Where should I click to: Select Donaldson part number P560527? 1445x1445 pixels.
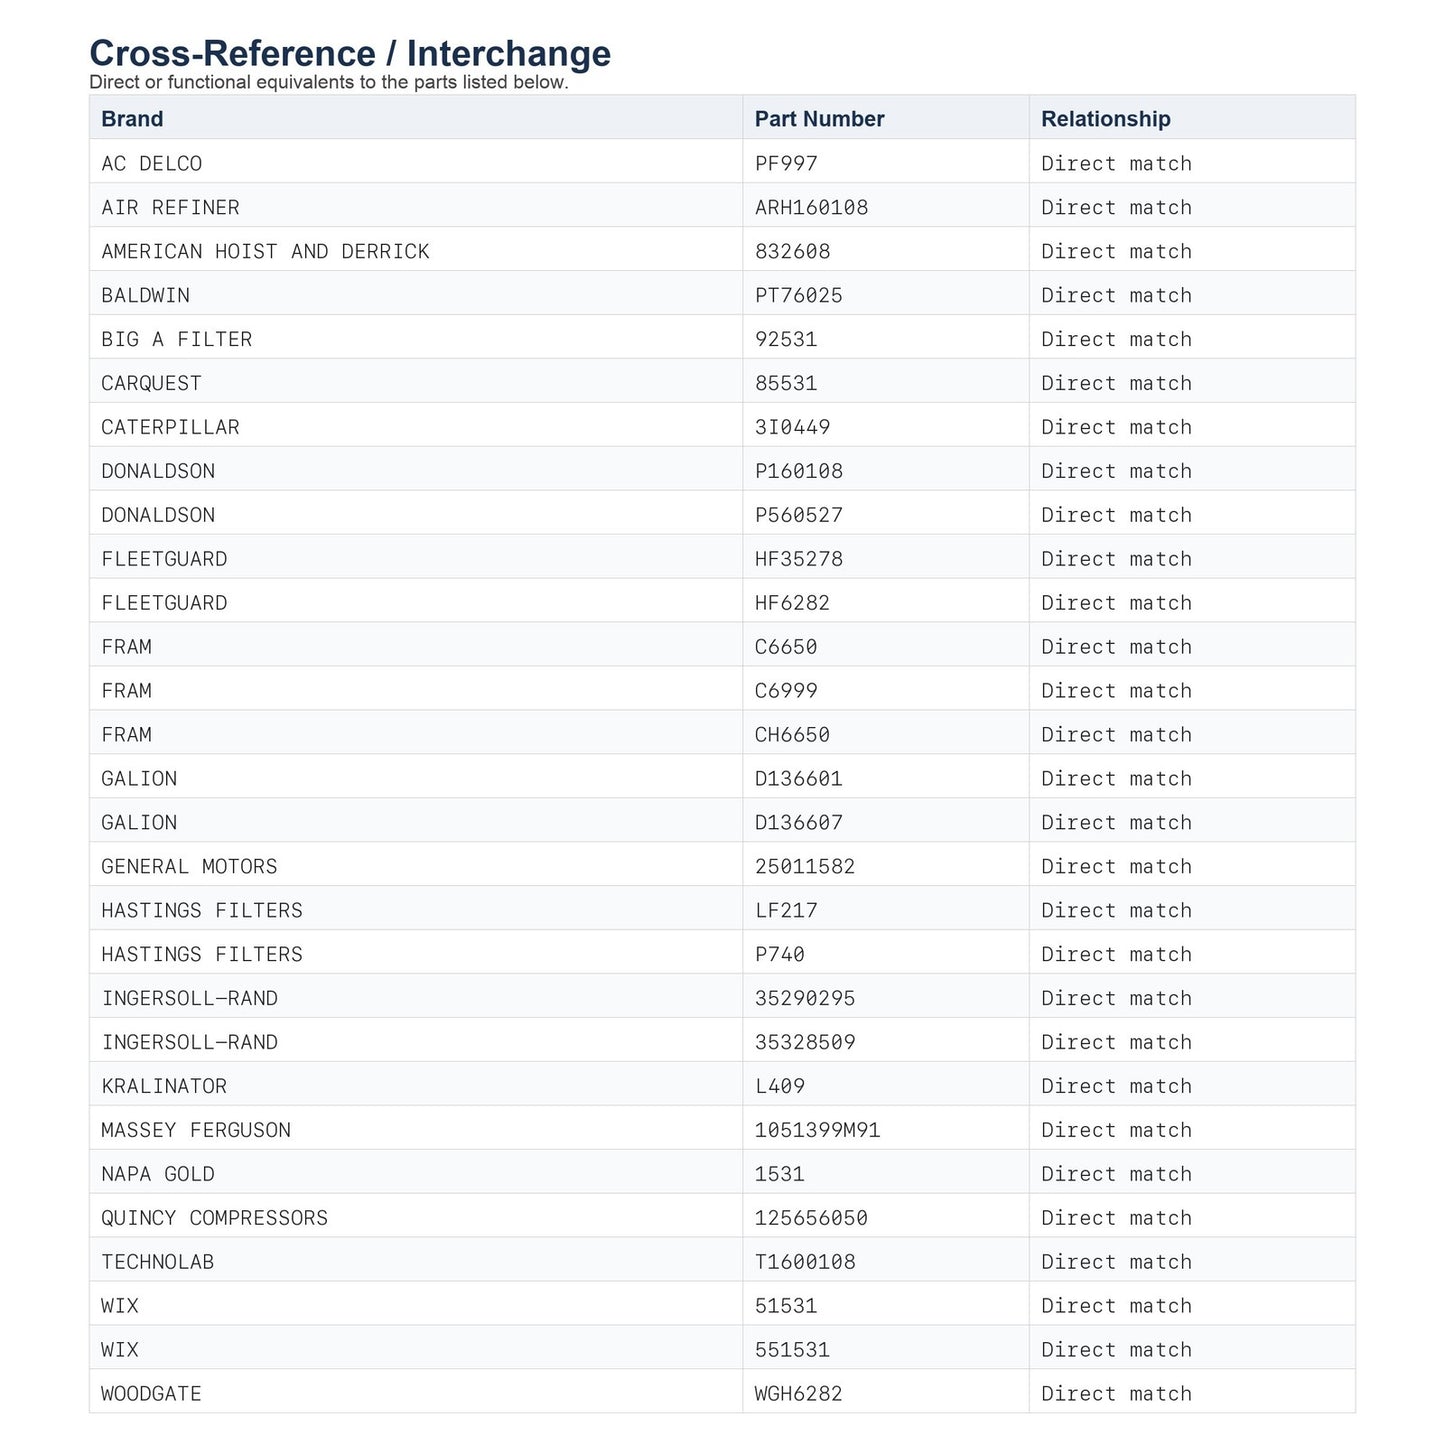point(798,516)
